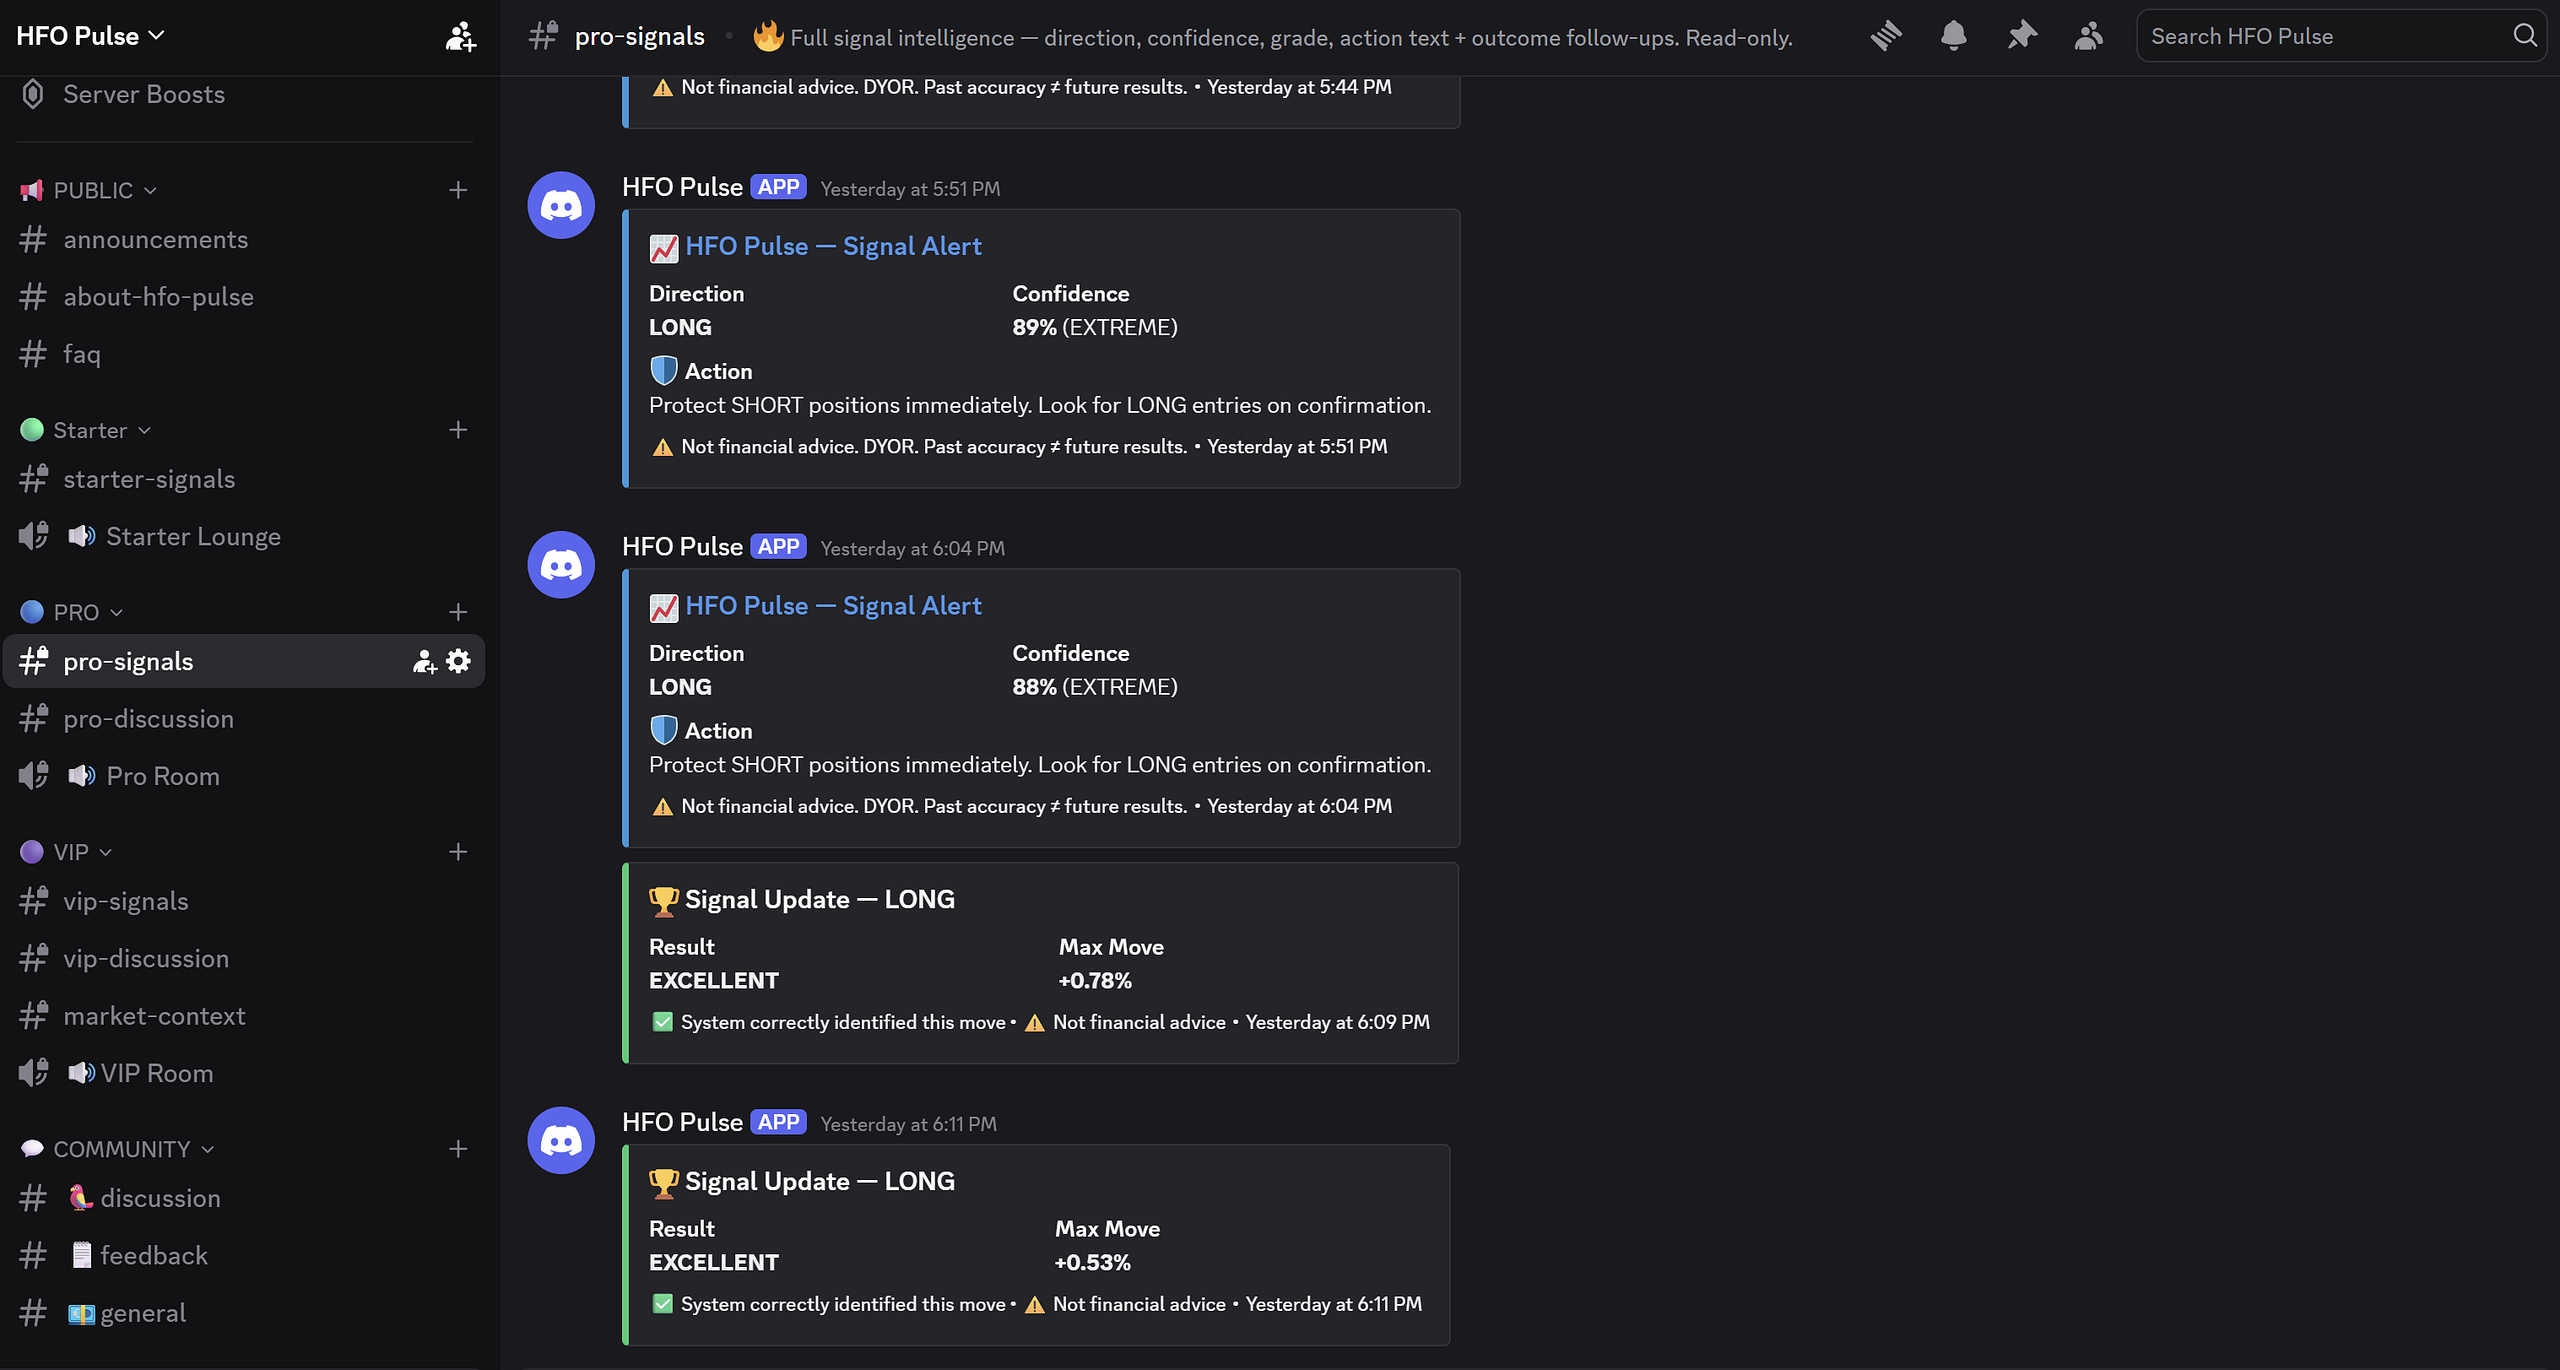This screenshot has width=2560, height=1370.
Task: Open Signal Alert link in 89% confidence embed
Action: pyautogui.click(x=833, y=246)
